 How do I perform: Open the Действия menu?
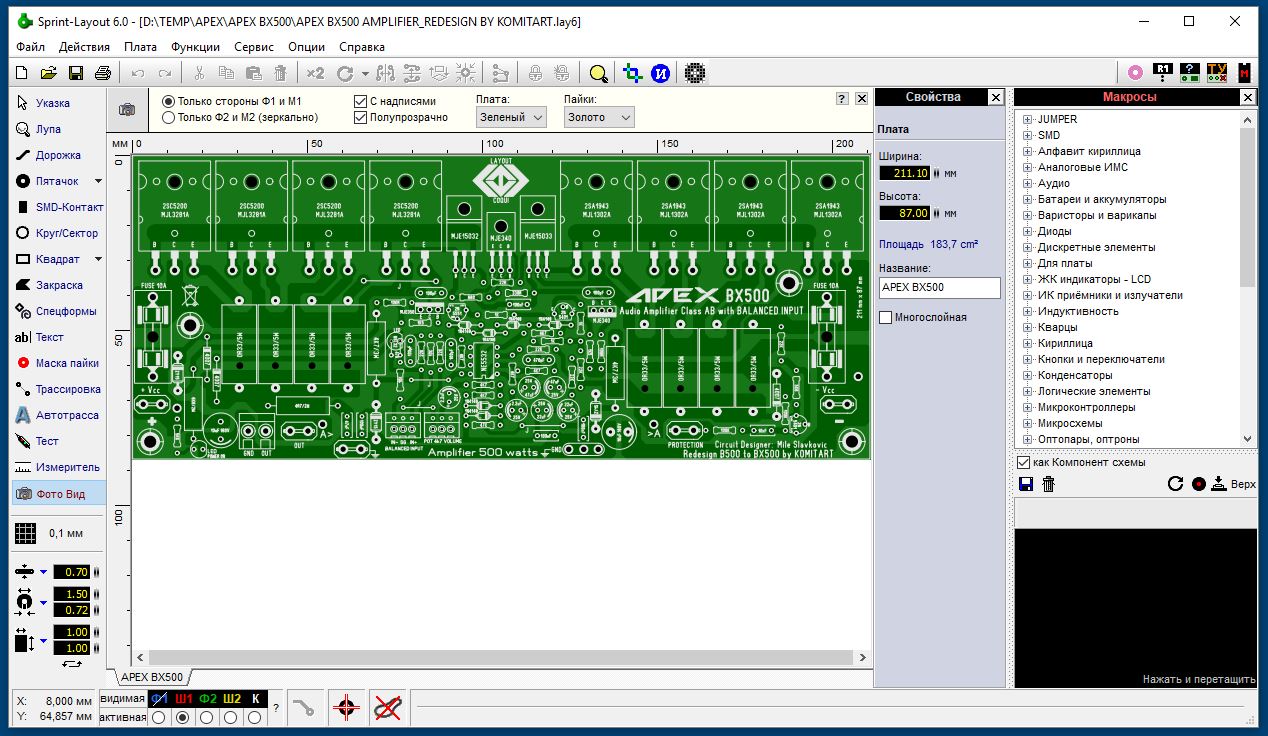[x=84, y=46]
